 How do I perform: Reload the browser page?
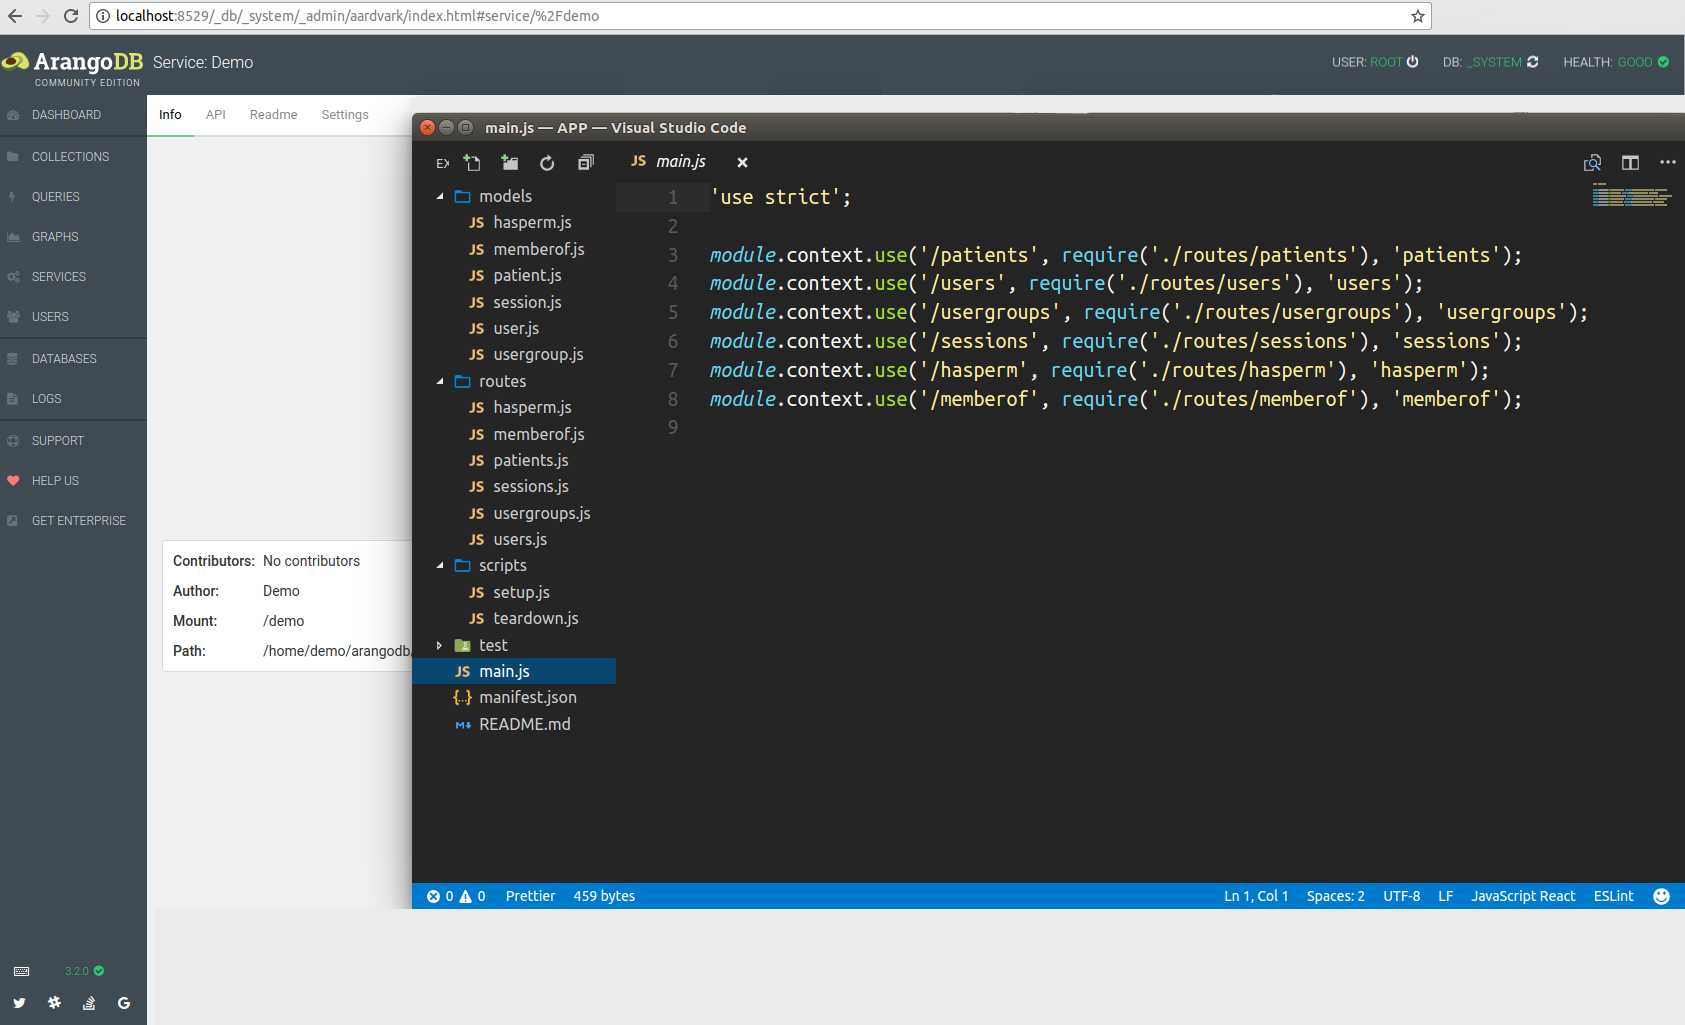[71, 16]
